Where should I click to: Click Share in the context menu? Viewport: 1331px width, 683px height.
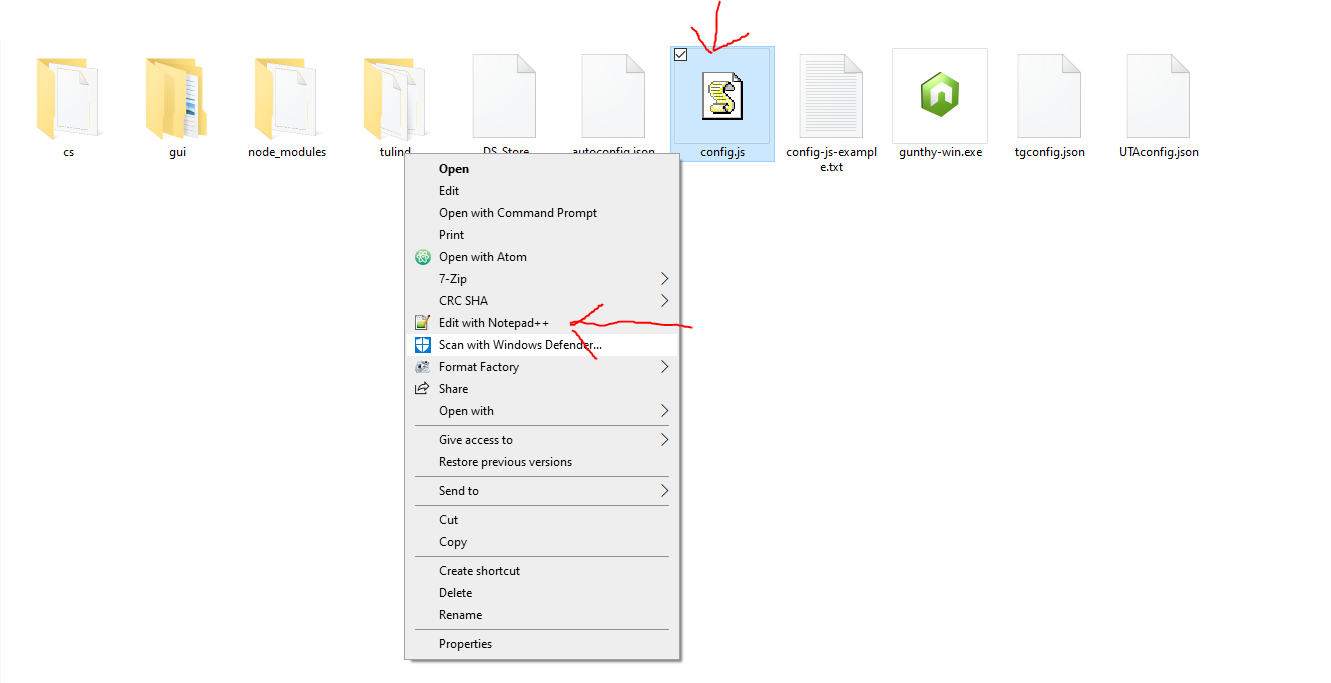[453, 389]
